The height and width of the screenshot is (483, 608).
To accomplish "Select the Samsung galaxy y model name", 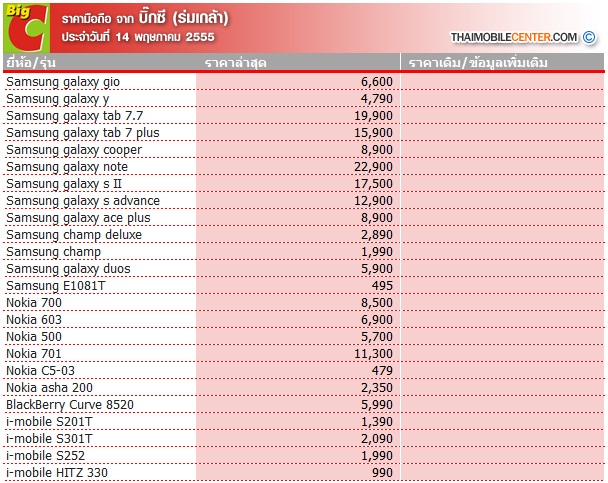I will pos(58,99).
